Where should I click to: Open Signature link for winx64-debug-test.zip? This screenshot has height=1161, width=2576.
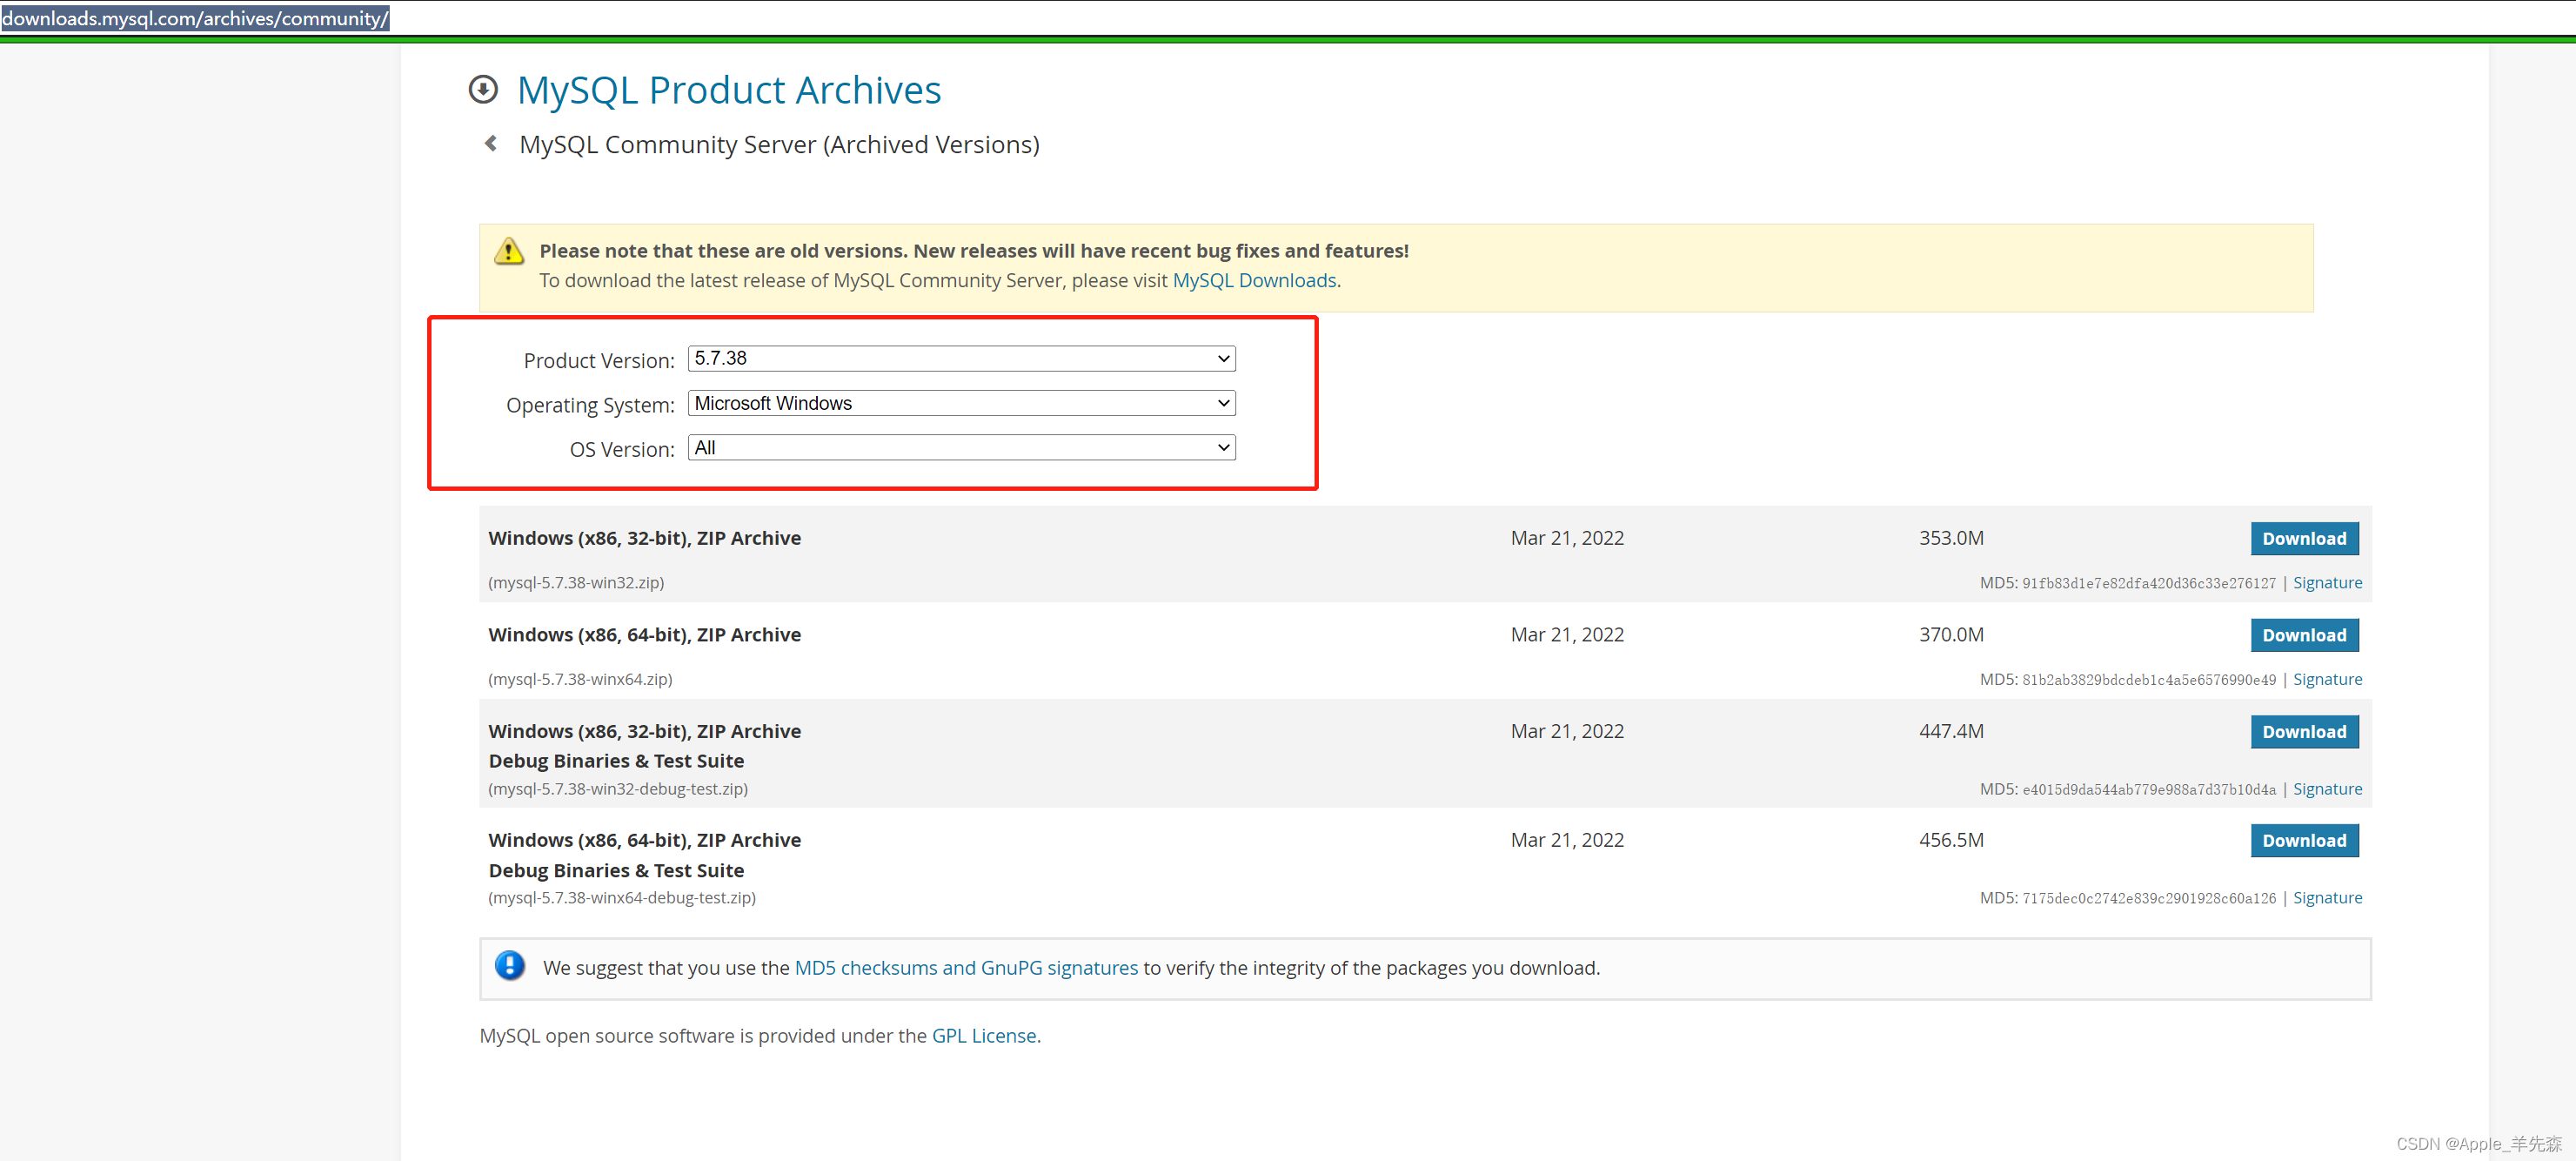[2327, 898]
